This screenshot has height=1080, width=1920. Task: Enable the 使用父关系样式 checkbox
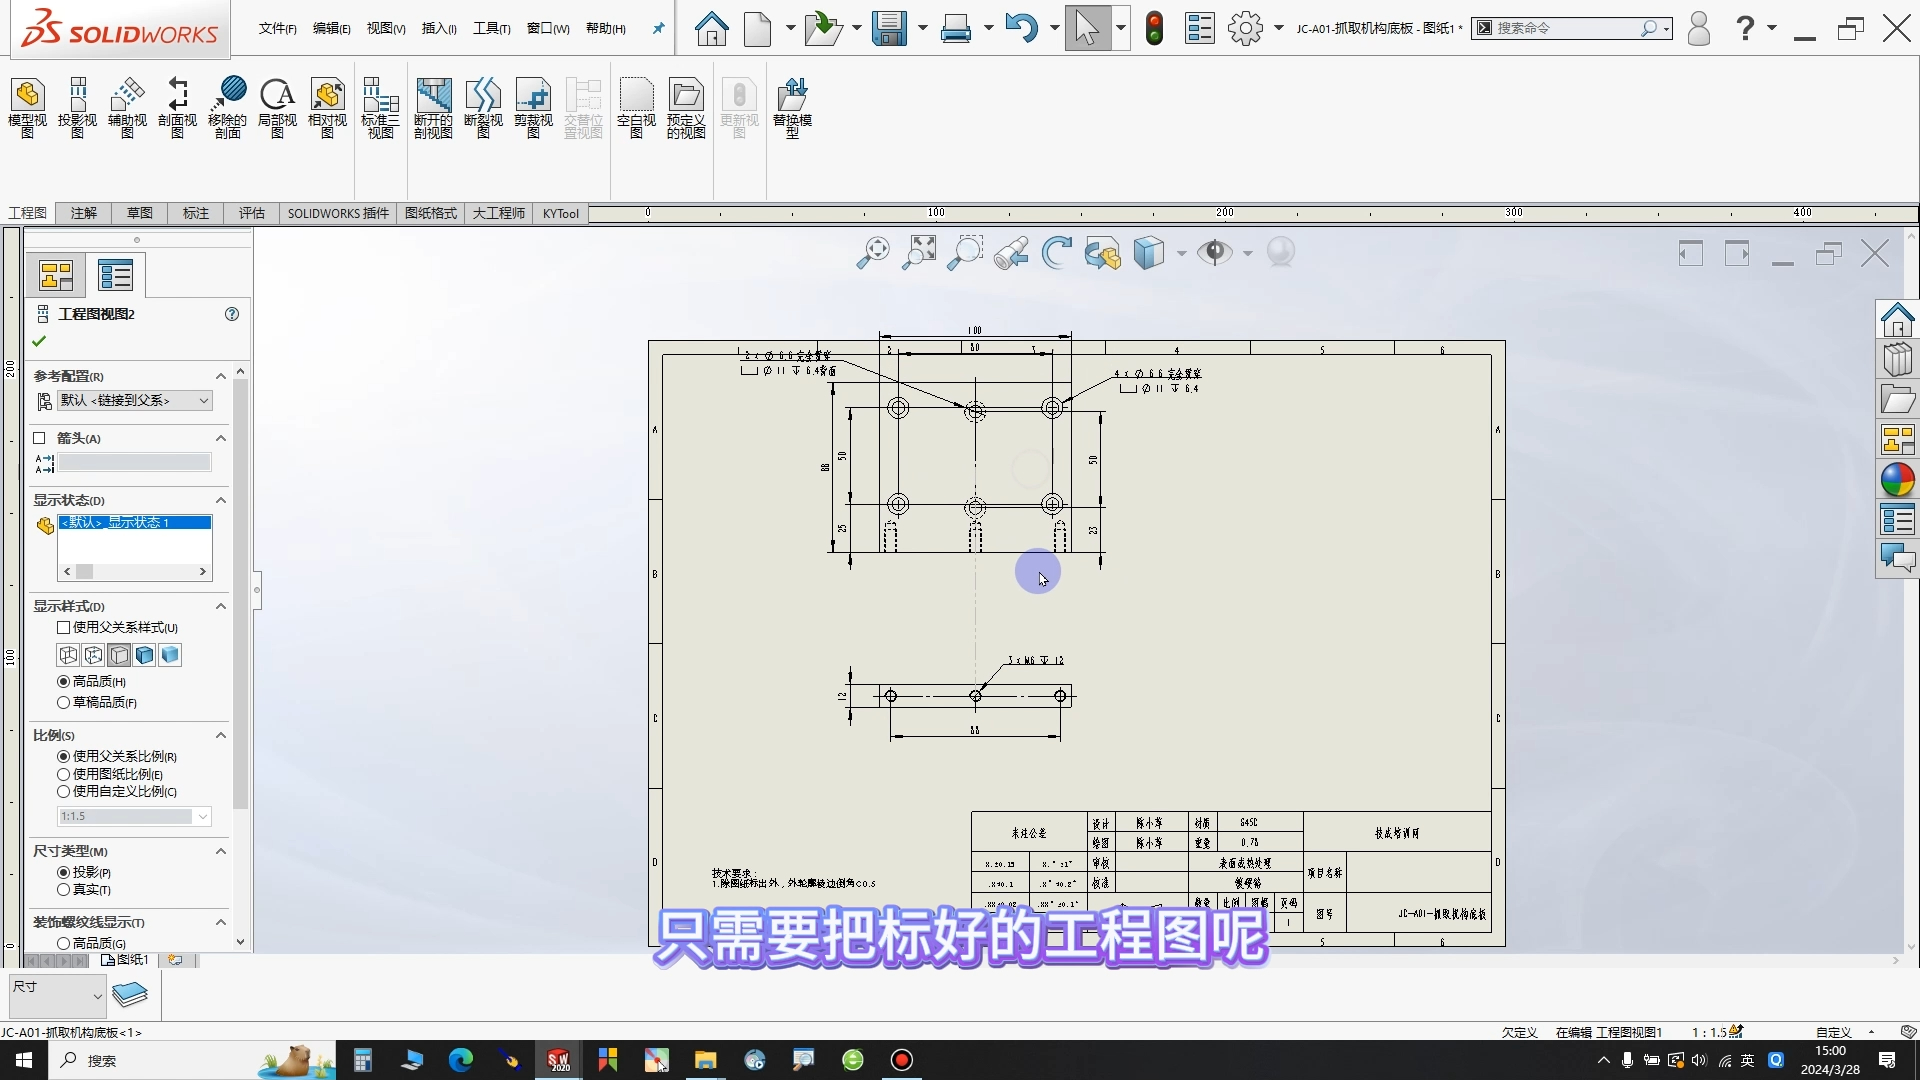62,627
